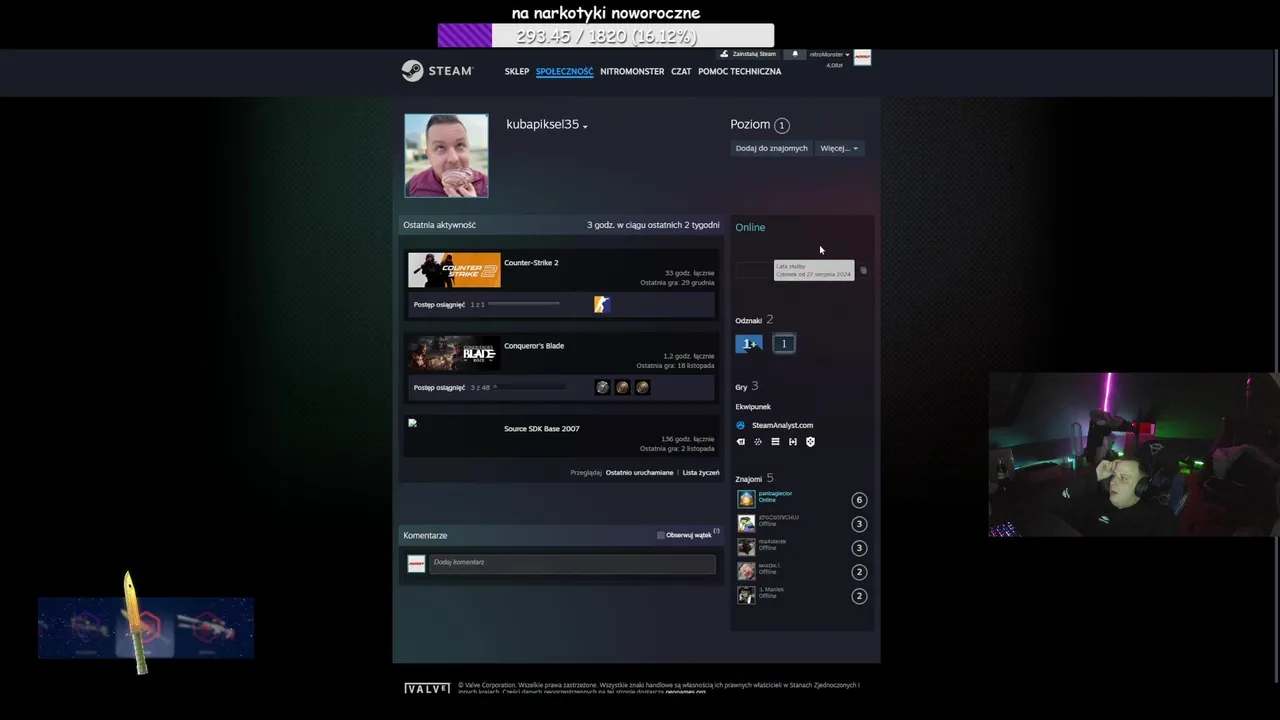The width and height of the screenshot is (1280, 720).
Task: Click the shield icon under SteamAnalyst.com
Action: [x=810, y=442]
